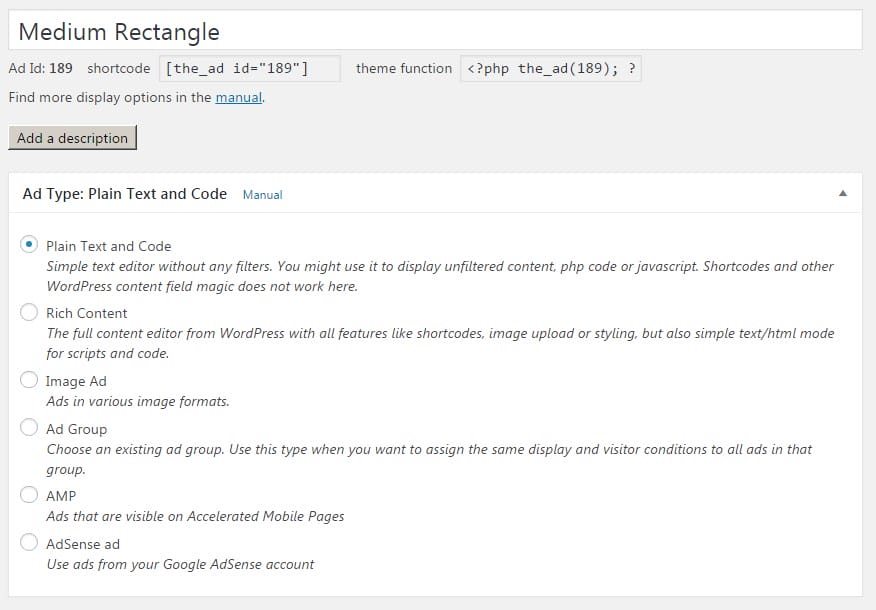The image size is (876, 610).
Task: Click the Ad Type: Plain Text and Code heading
Action: tap(125, 194)
